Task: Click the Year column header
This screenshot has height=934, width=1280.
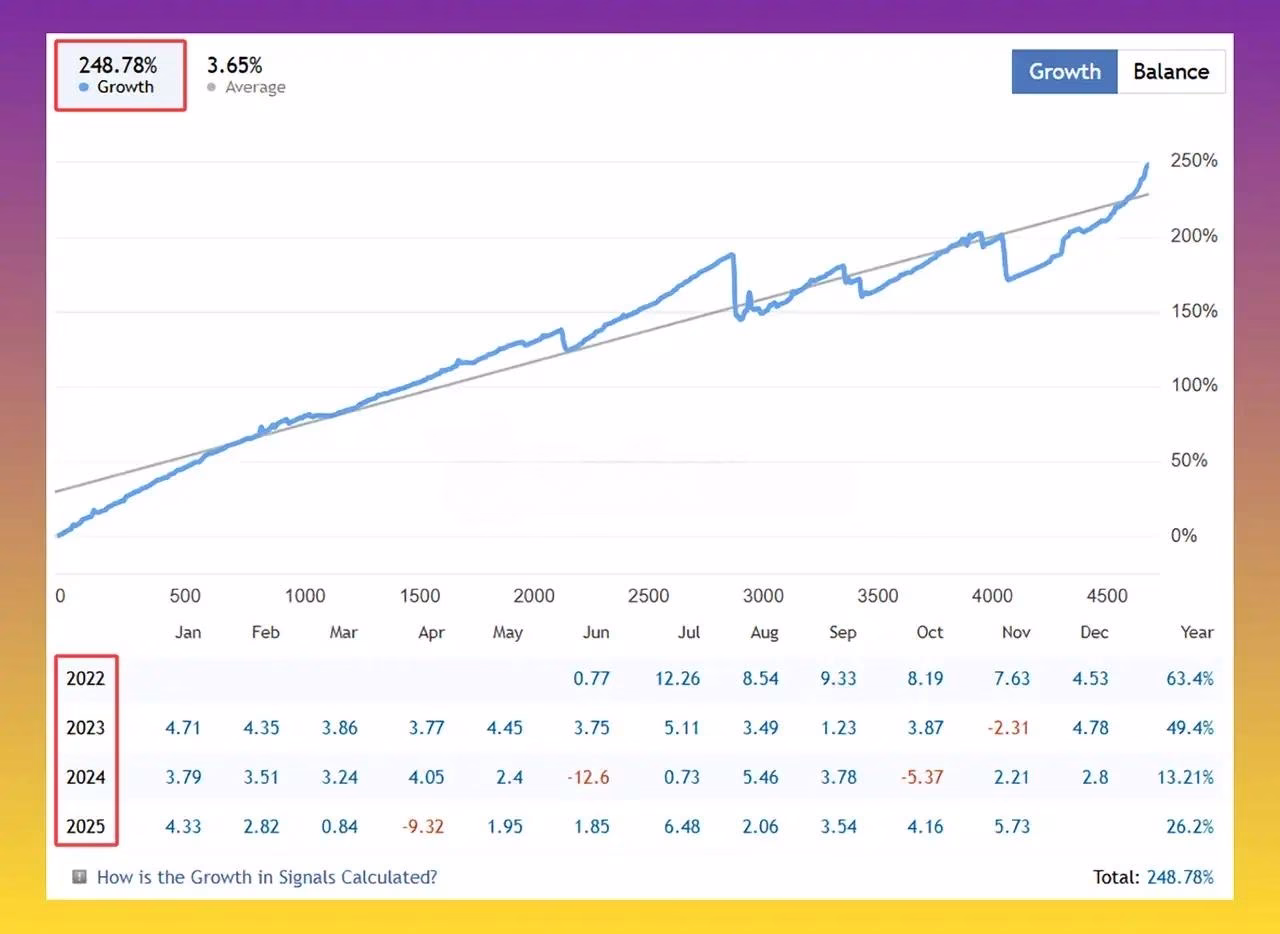Action: coord(1197,632)
